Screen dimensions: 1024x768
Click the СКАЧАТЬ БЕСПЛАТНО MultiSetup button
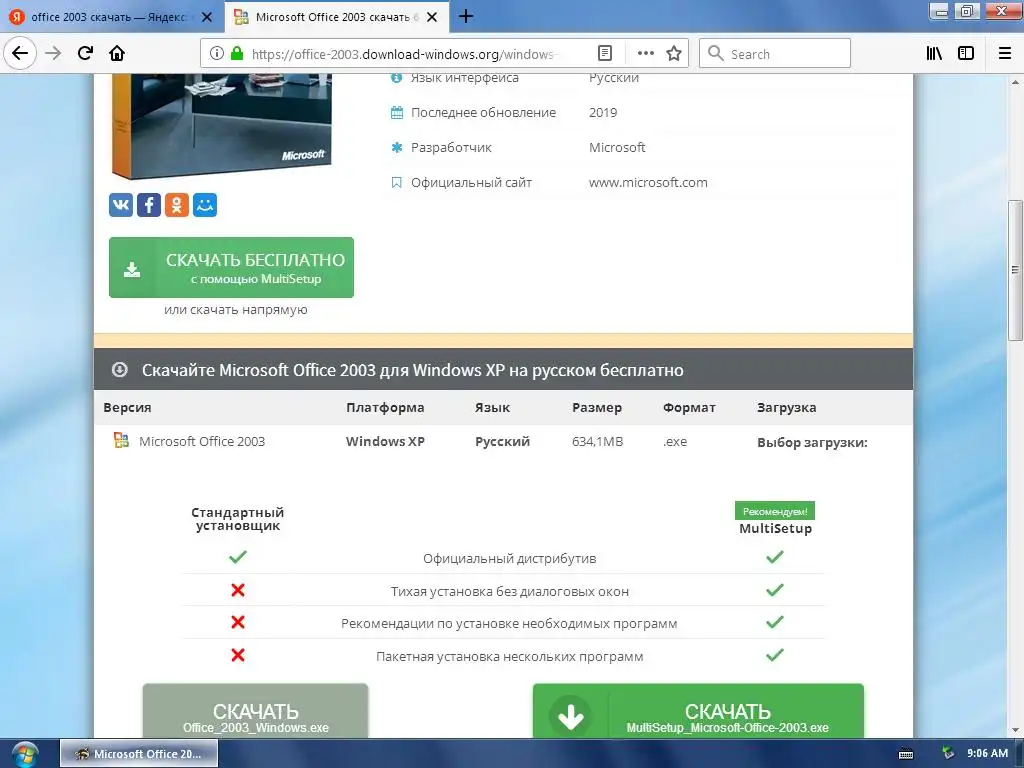(231, 268)
